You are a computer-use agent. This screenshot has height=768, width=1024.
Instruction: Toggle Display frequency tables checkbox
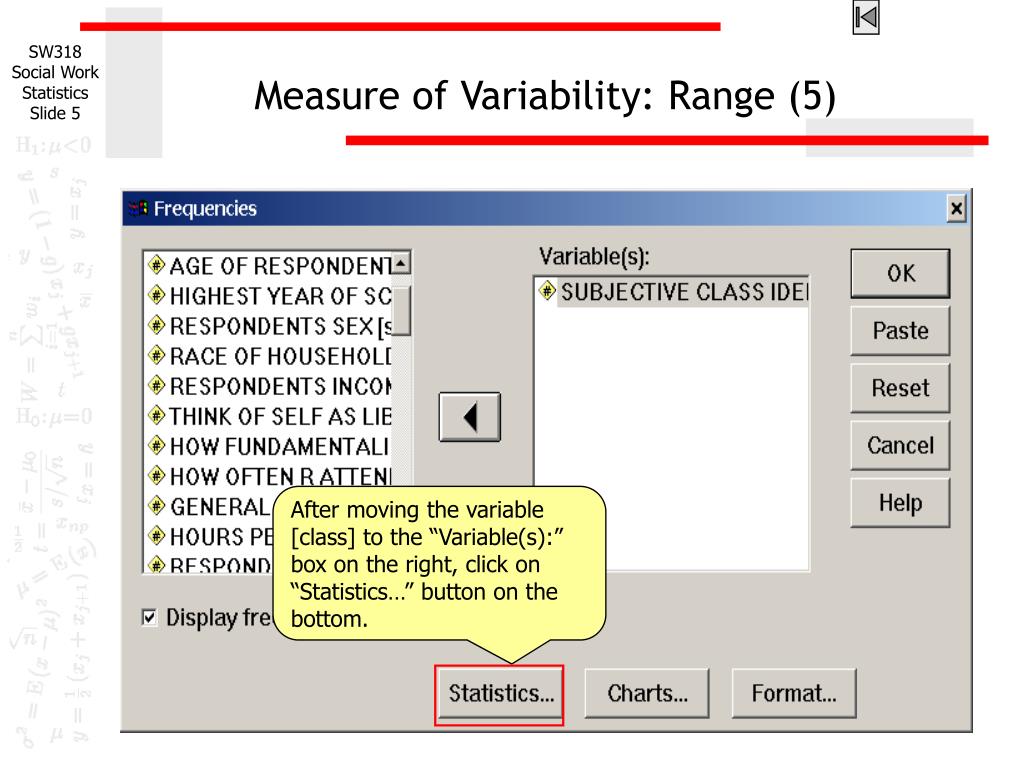tap(150, 617)
